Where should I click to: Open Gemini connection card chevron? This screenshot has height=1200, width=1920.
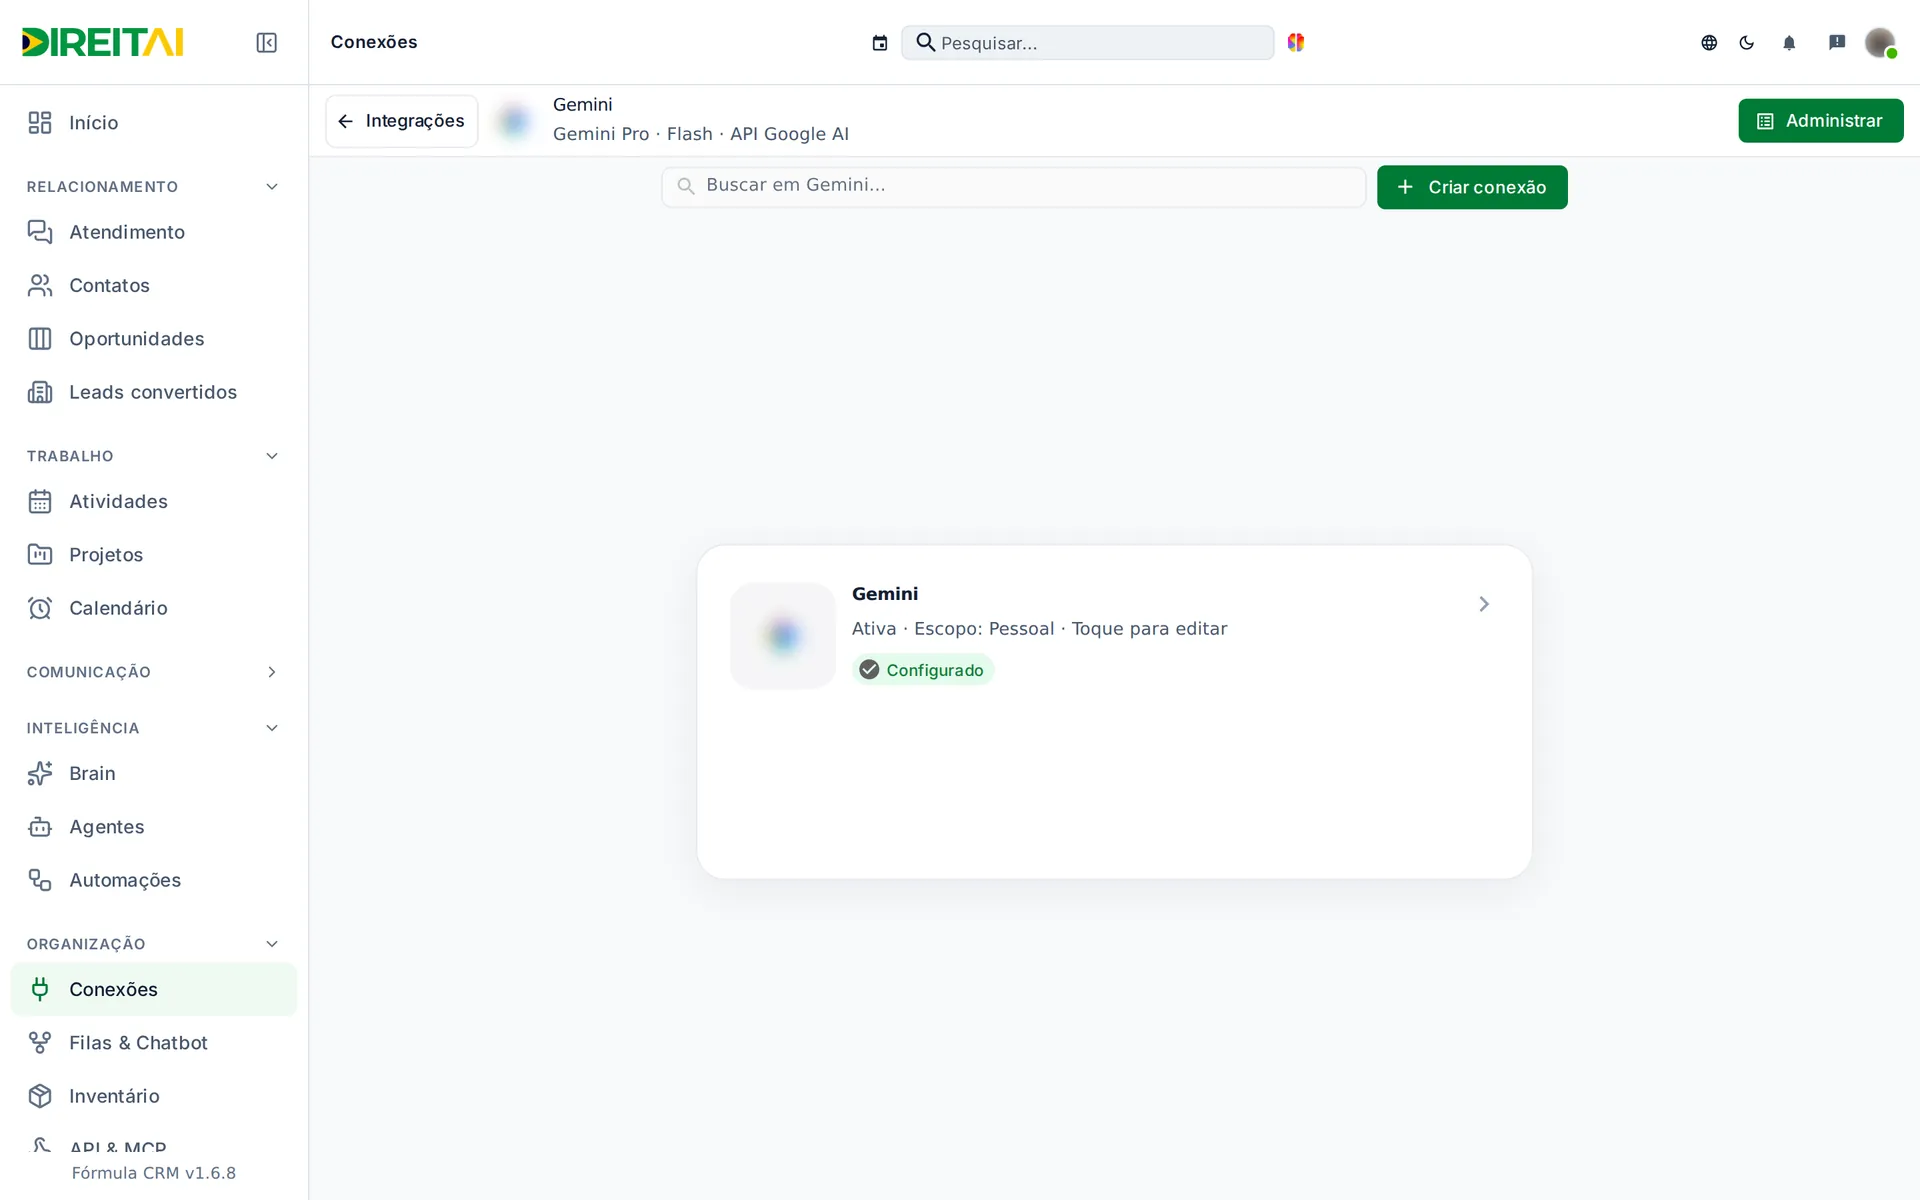(1484, 604)
